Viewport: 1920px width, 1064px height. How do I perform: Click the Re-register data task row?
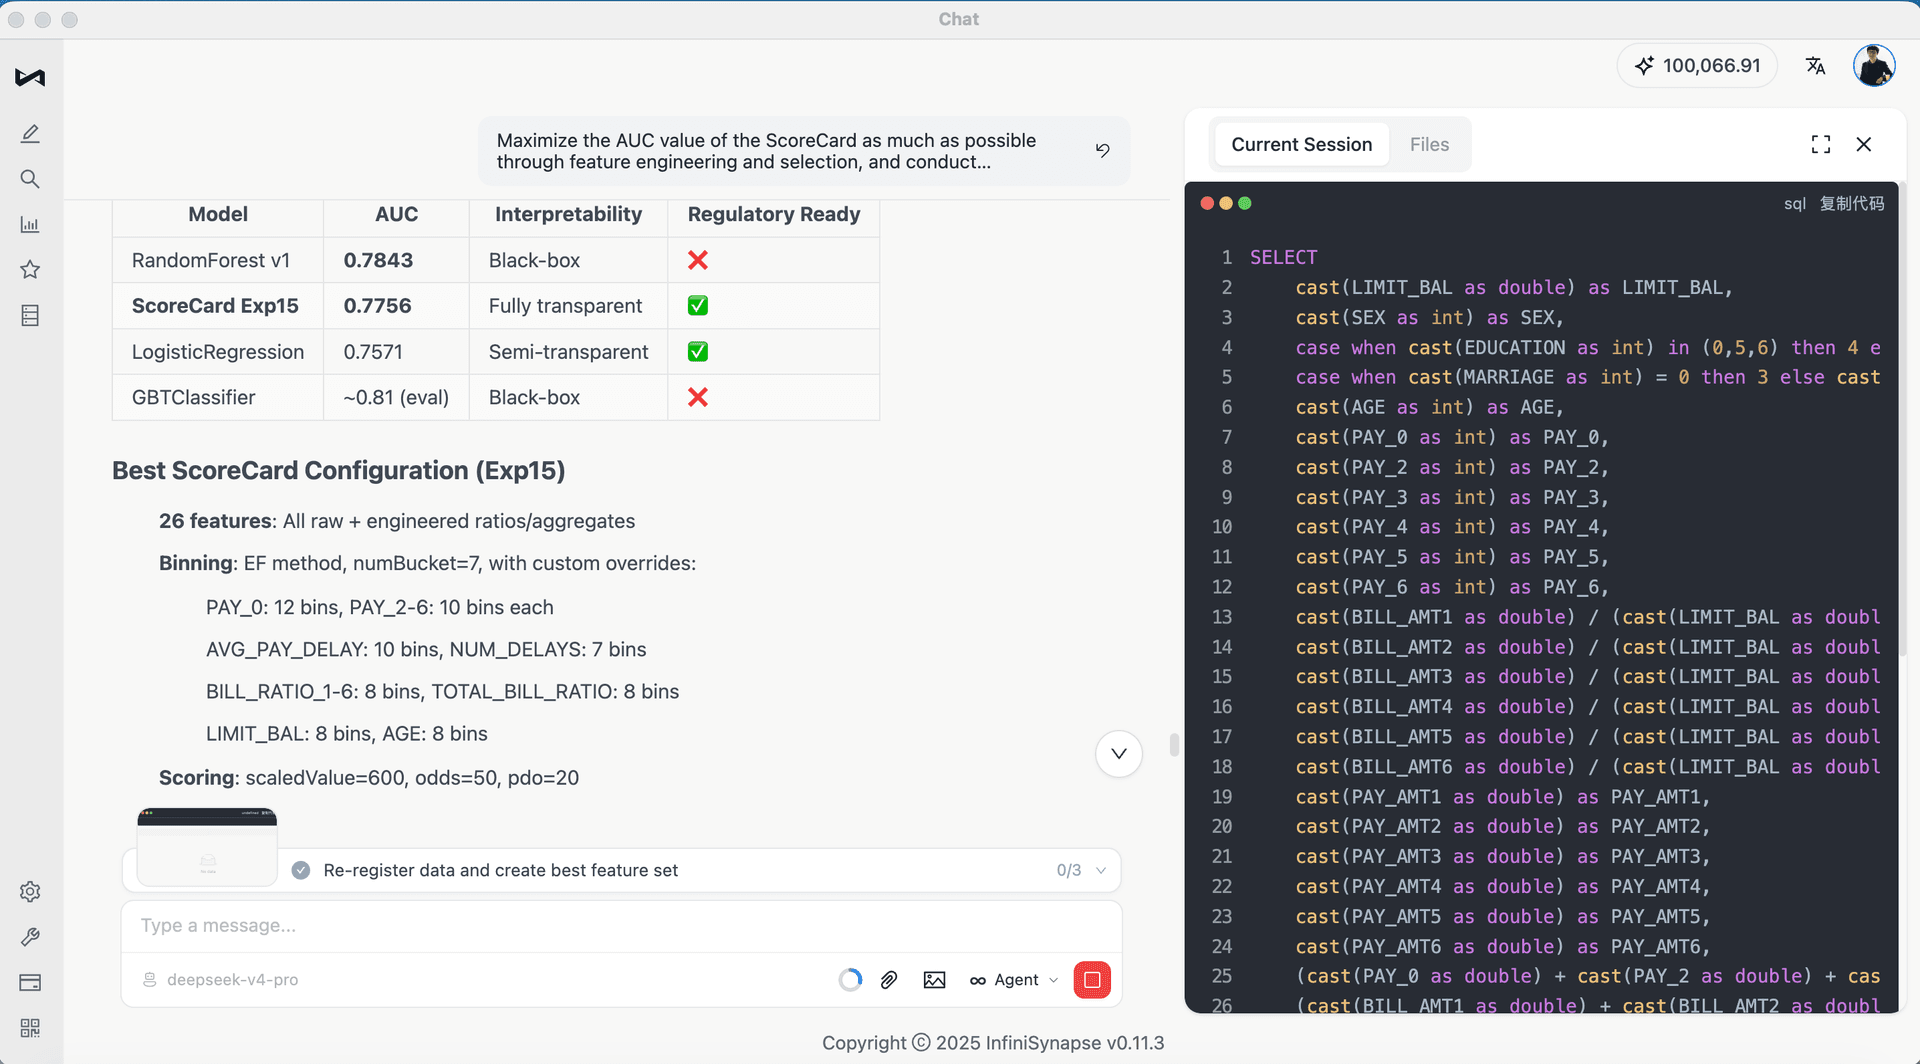[x=621, y=870]
